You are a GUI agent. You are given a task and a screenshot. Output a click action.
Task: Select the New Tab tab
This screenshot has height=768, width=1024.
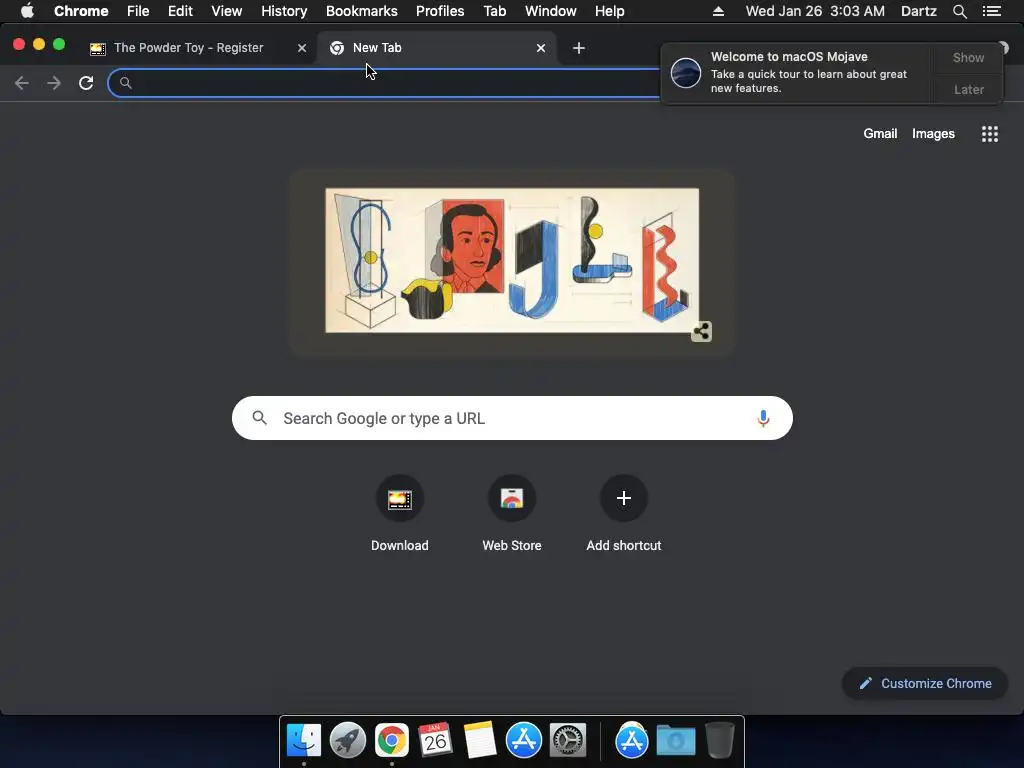pos(438,48)
